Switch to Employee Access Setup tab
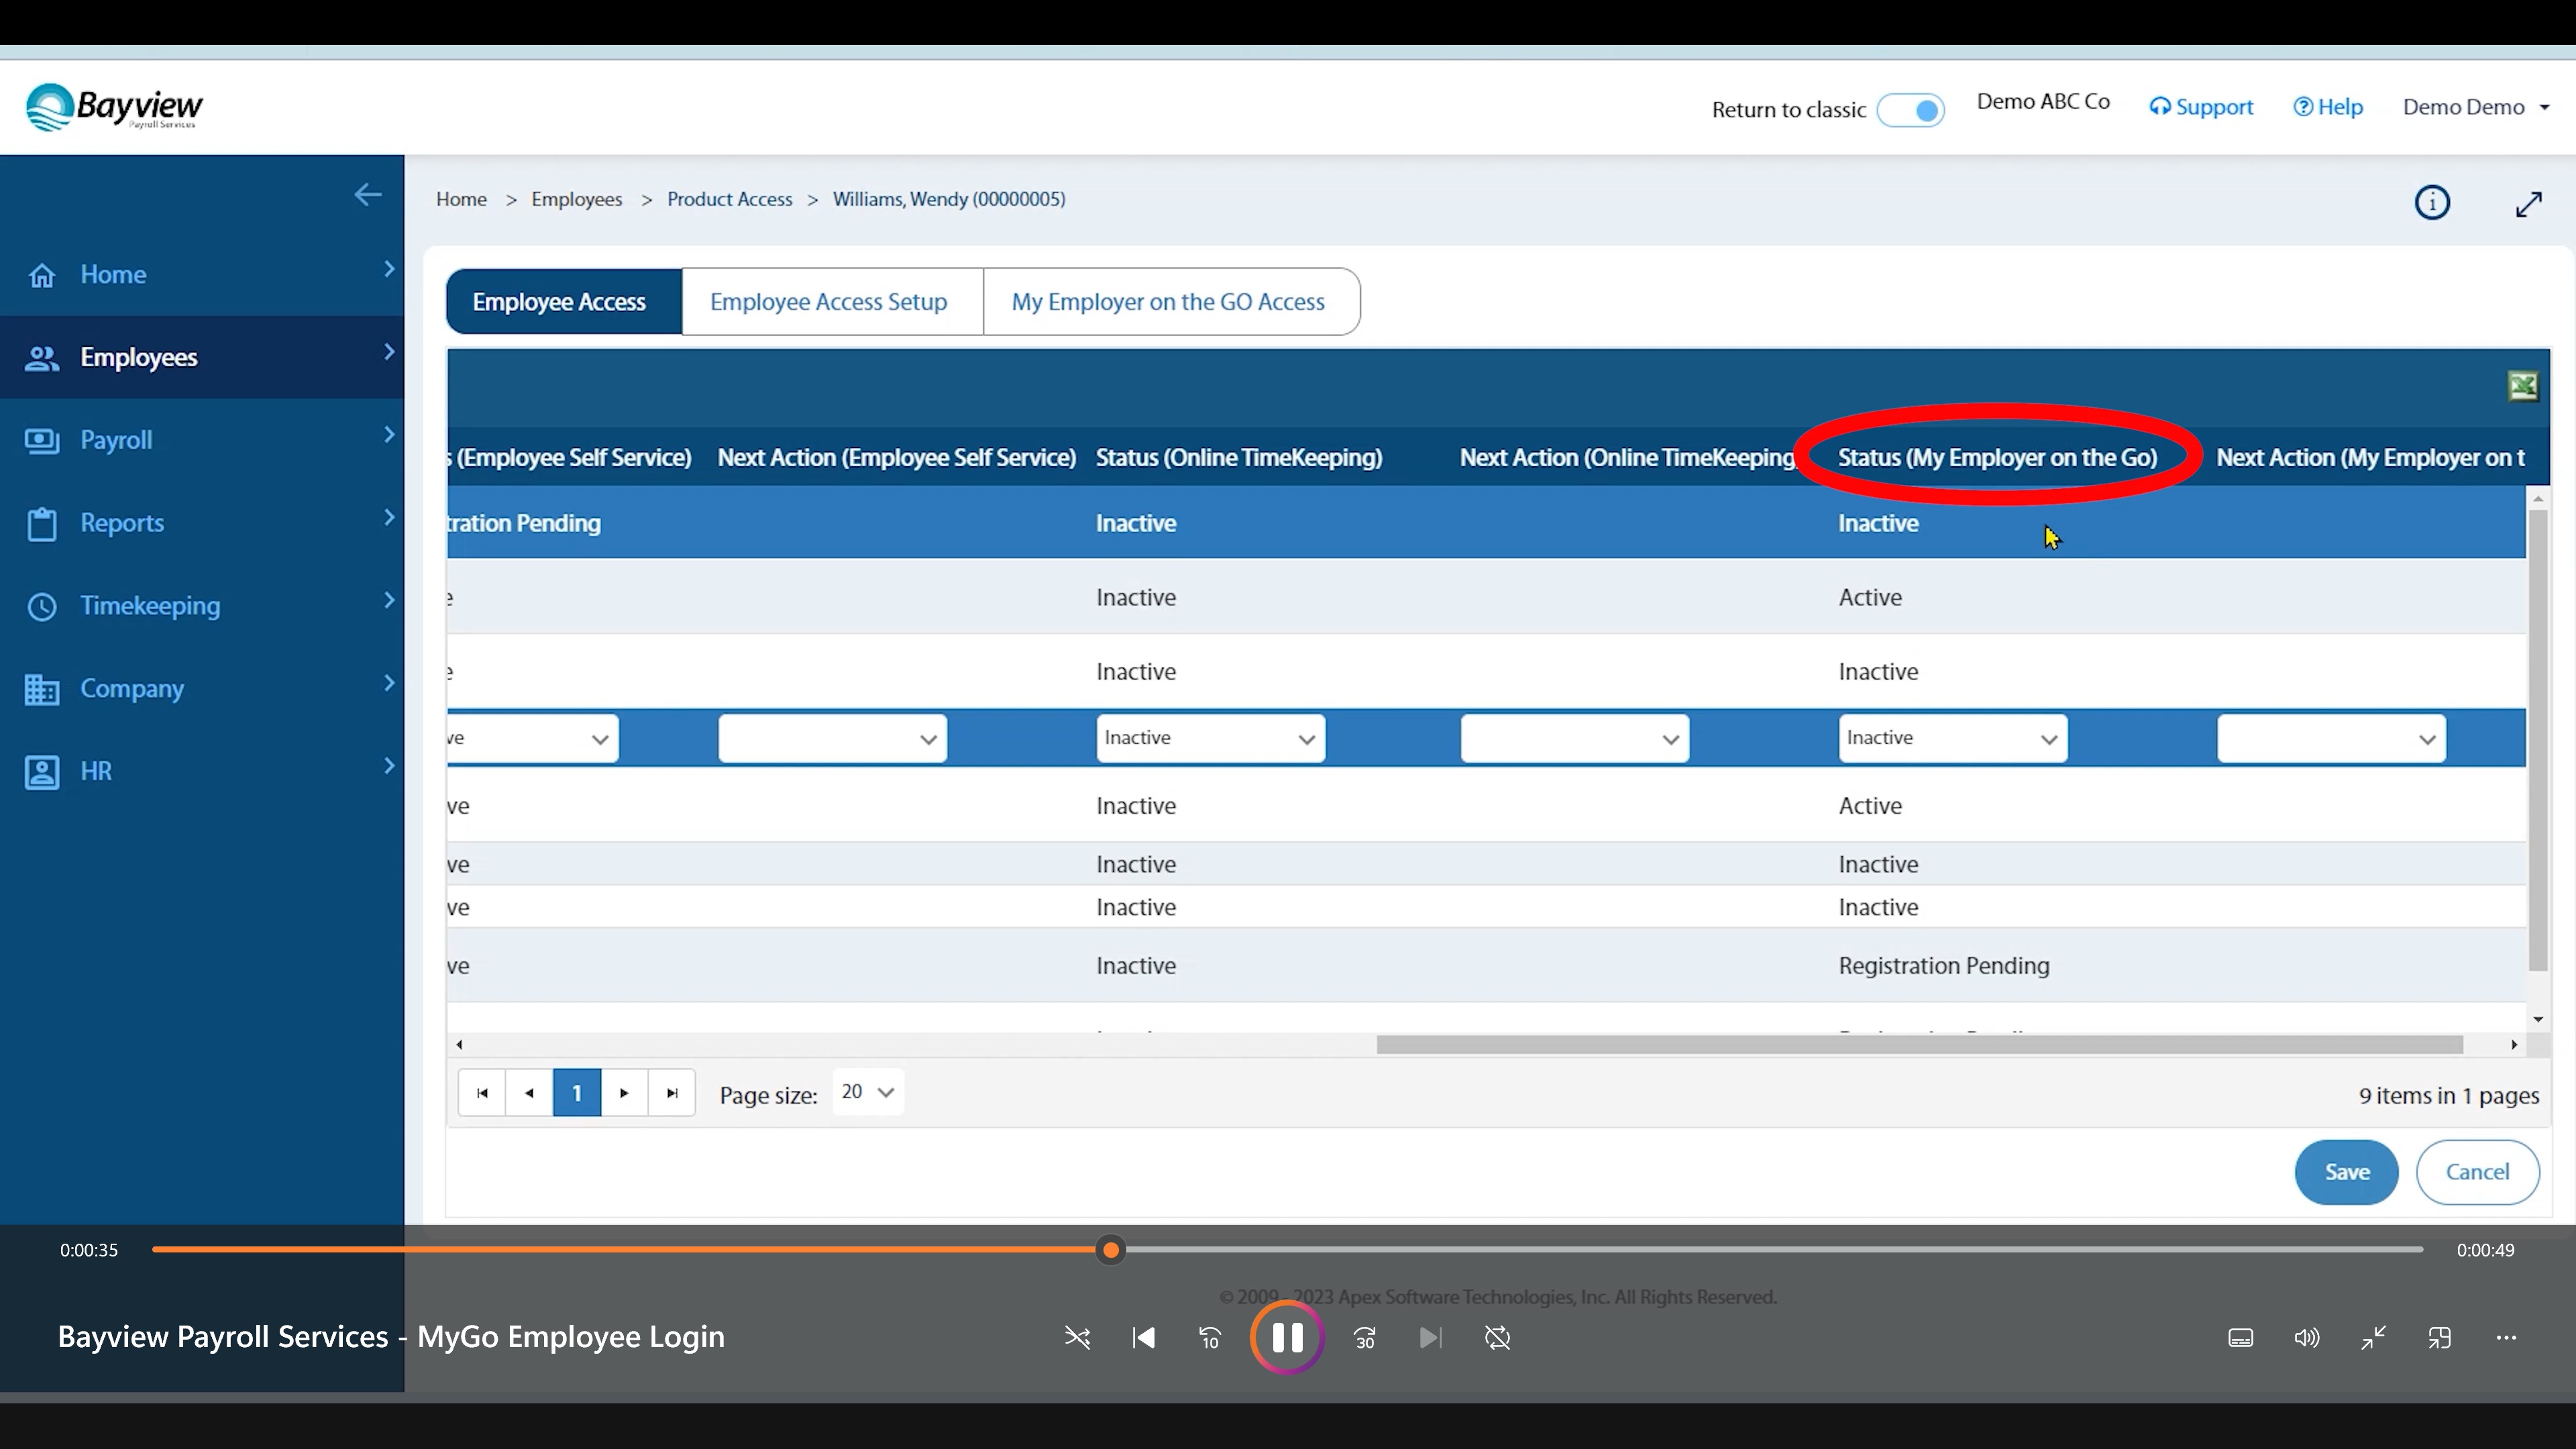 pyautogui.click(x=828, y=302)
